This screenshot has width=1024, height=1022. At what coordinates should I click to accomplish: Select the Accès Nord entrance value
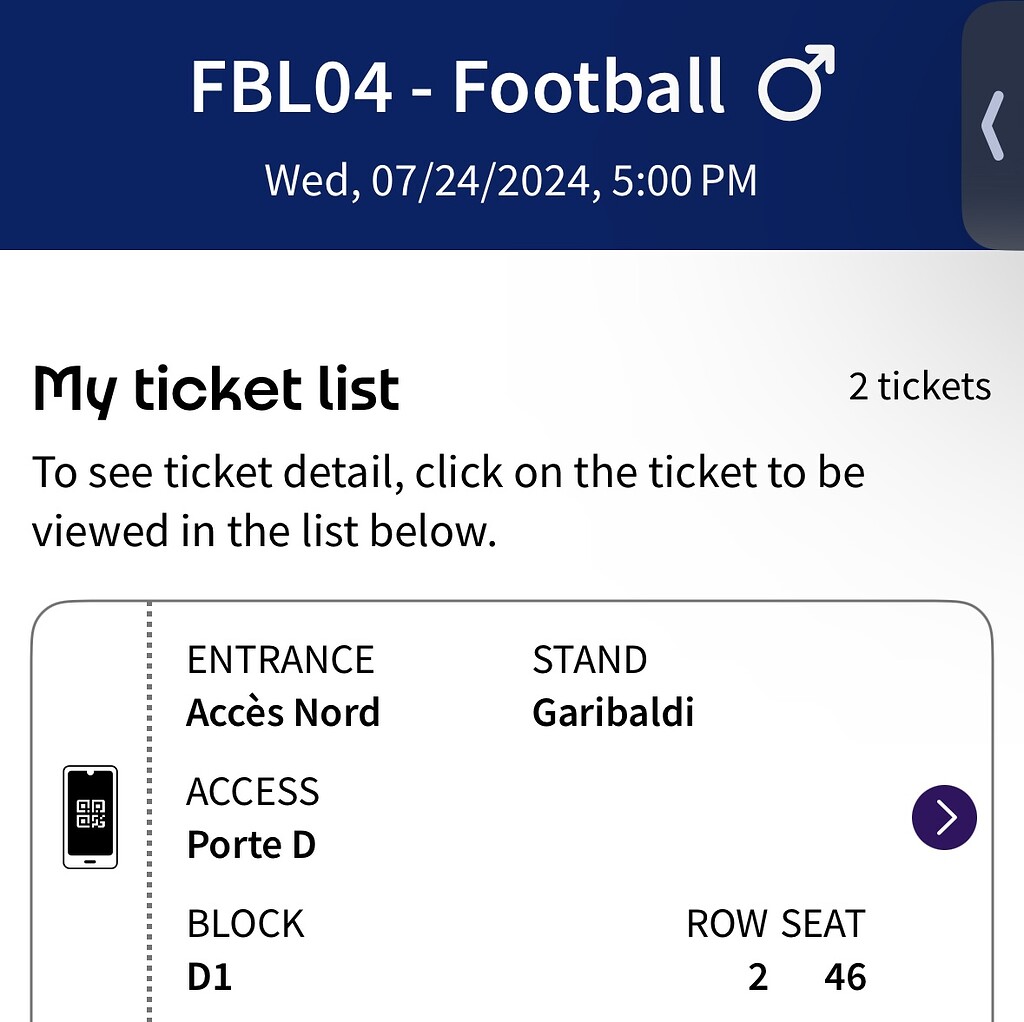click(x=283, y=713)
